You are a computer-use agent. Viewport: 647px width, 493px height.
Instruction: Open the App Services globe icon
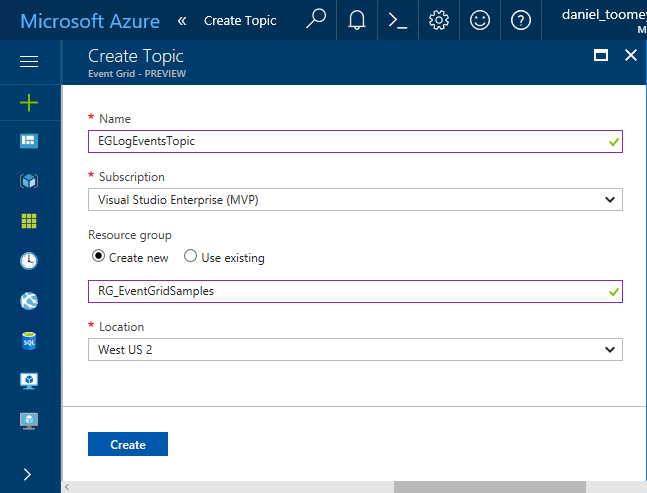point(29,301)
